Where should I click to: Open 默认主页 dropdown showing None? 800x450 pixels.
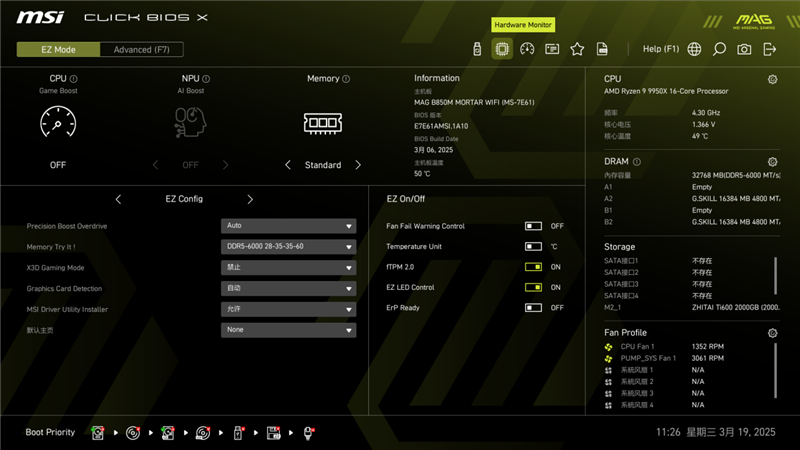[289, 330]
